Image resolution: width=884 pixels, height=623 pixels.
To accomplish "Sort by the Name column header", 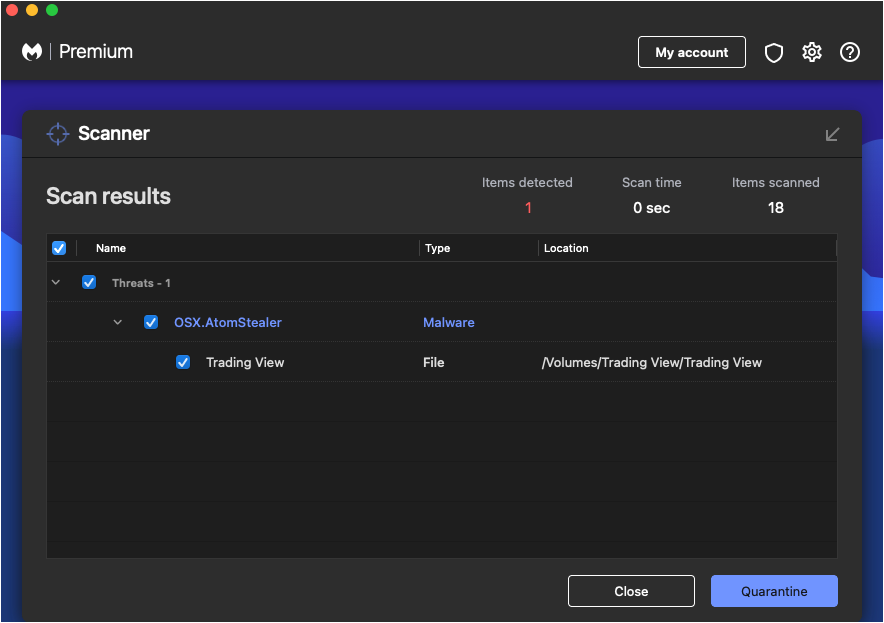I will click(111, 248).
